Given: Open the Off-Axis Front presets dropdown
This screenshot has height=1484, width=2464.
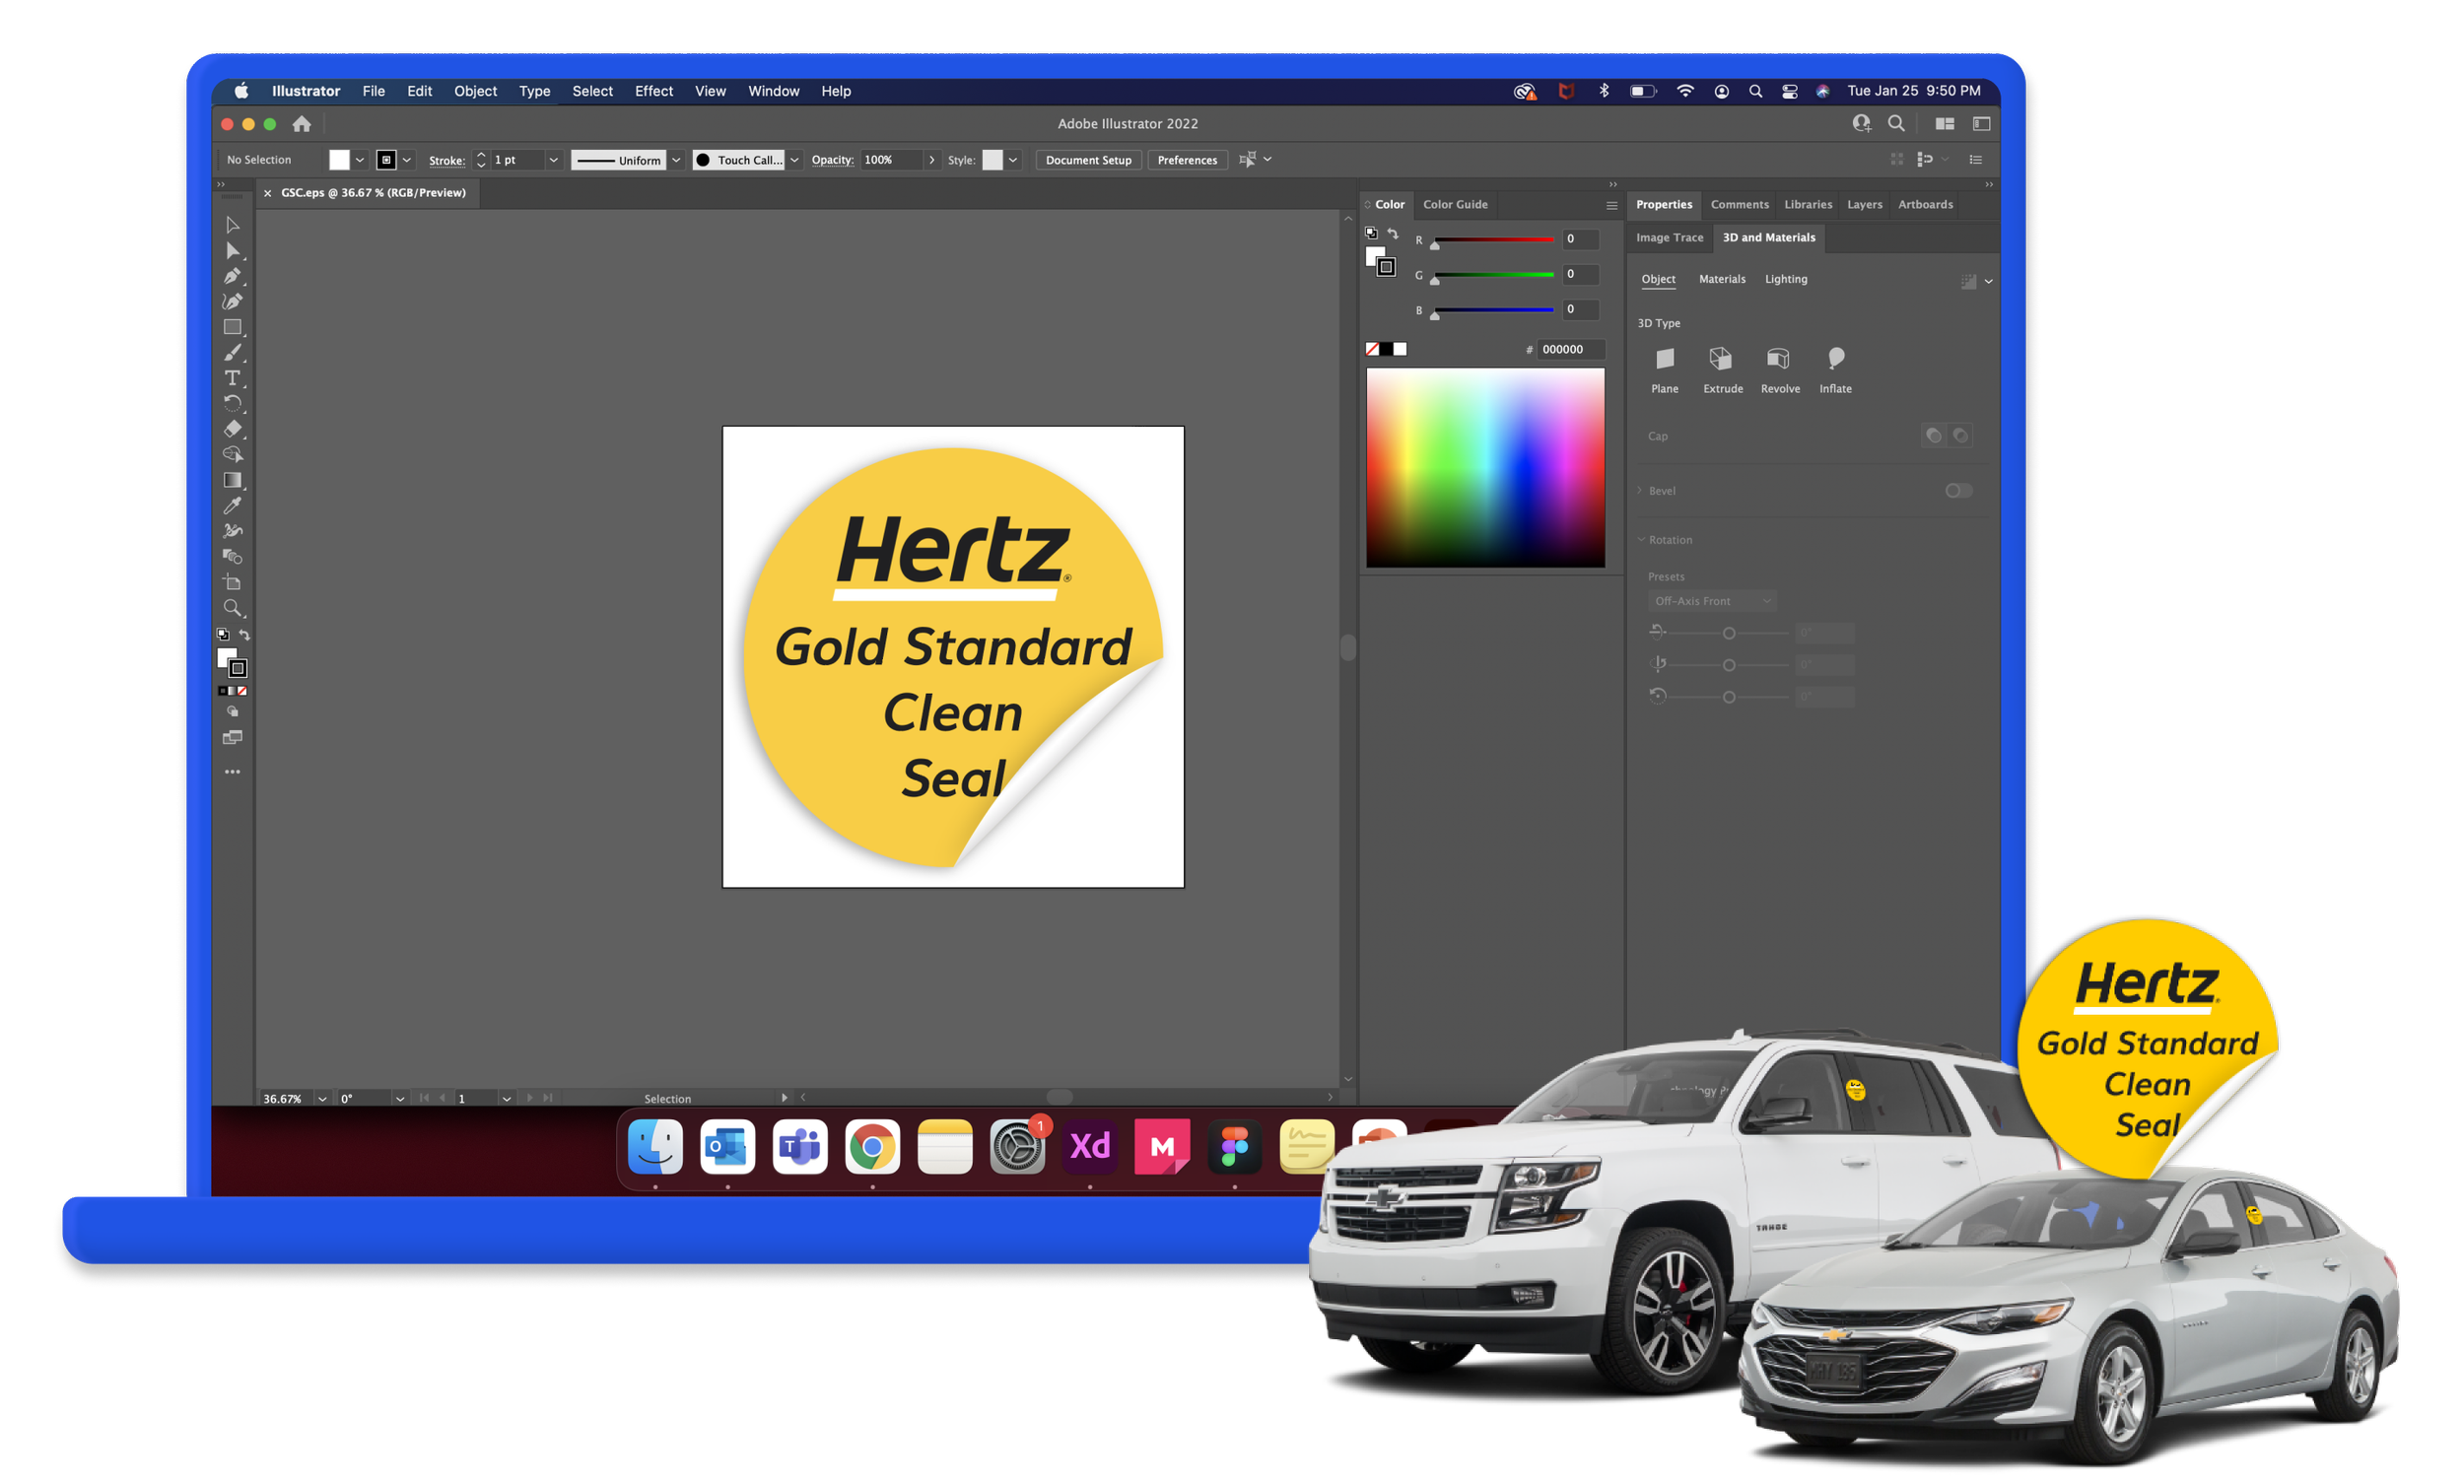Looking at the screenshot, I should coord(1711,601).
